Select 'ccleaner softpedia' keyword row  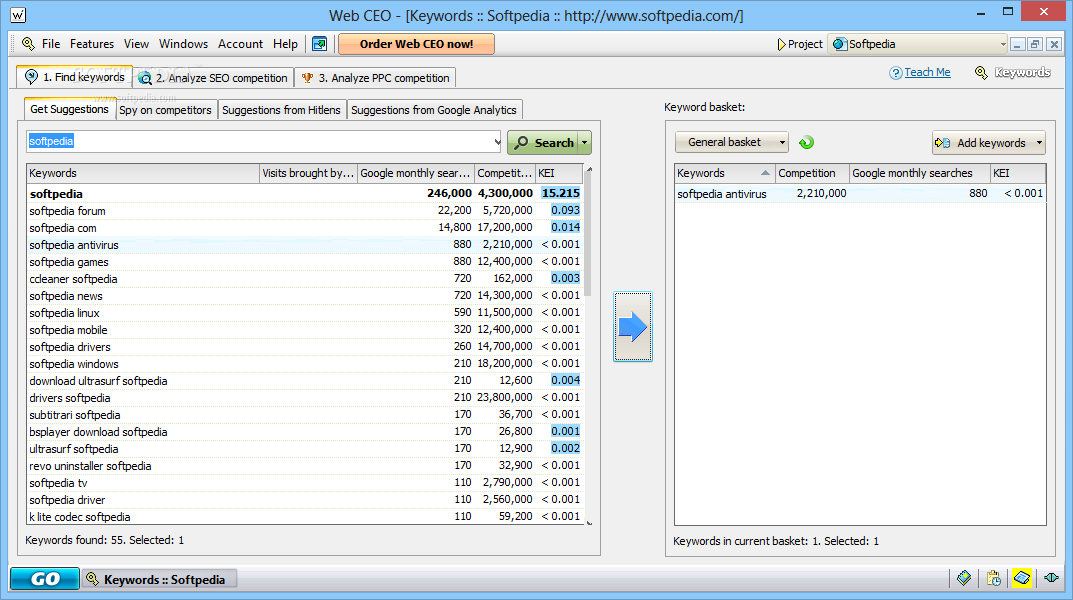tap(305, 279)
